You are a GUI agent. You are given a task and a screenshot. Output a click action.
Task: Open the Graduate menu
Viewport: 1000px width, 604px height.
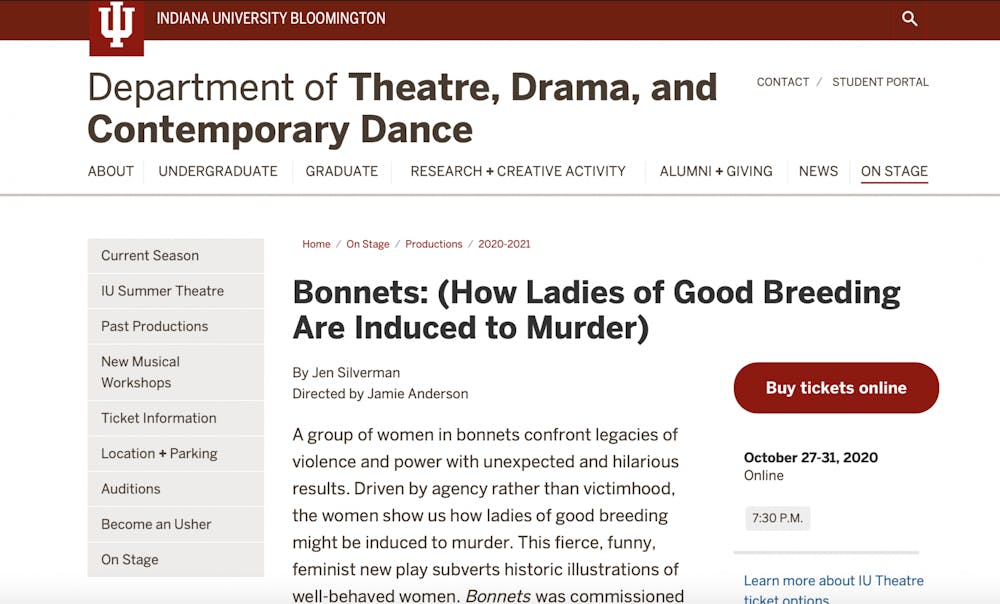coord(342,171)
